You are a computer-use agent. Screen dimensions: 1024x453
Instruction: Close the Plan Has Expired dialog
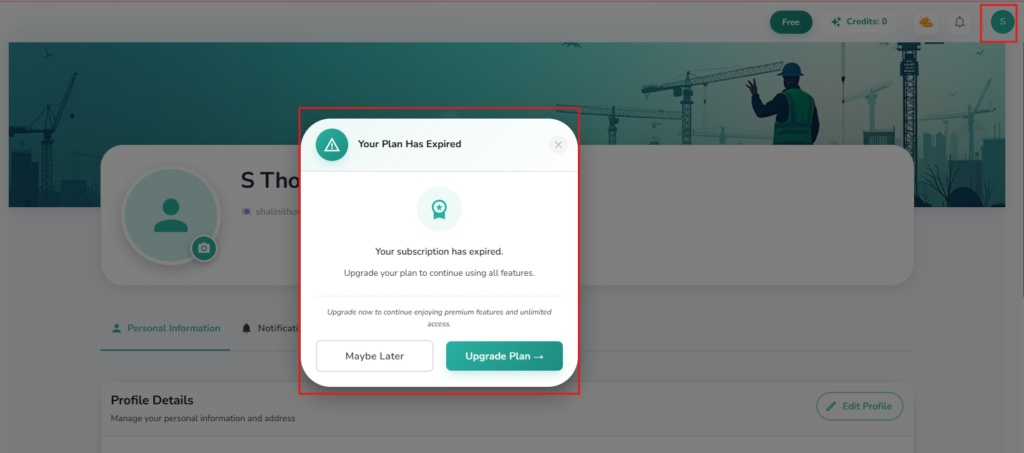(558, 145)
